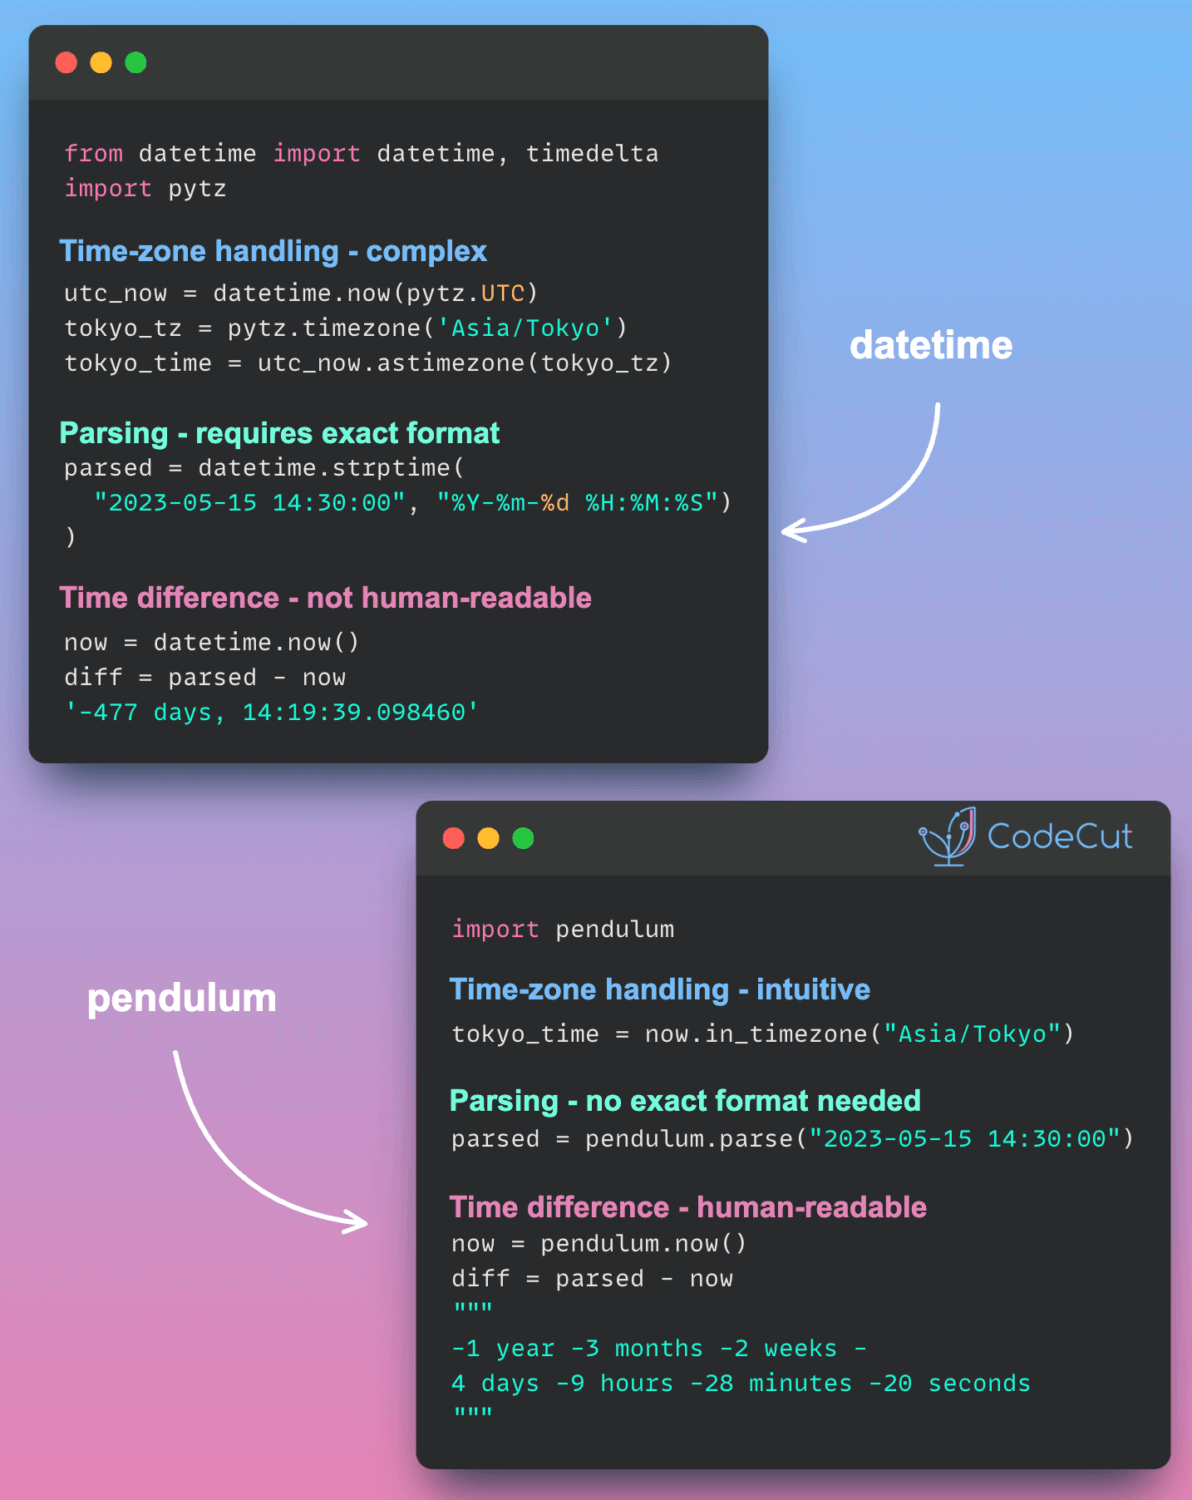Click 'Time difference - not human-readable' heading
Screen dimensions: 1192x1500
click(x=325, y=598)
